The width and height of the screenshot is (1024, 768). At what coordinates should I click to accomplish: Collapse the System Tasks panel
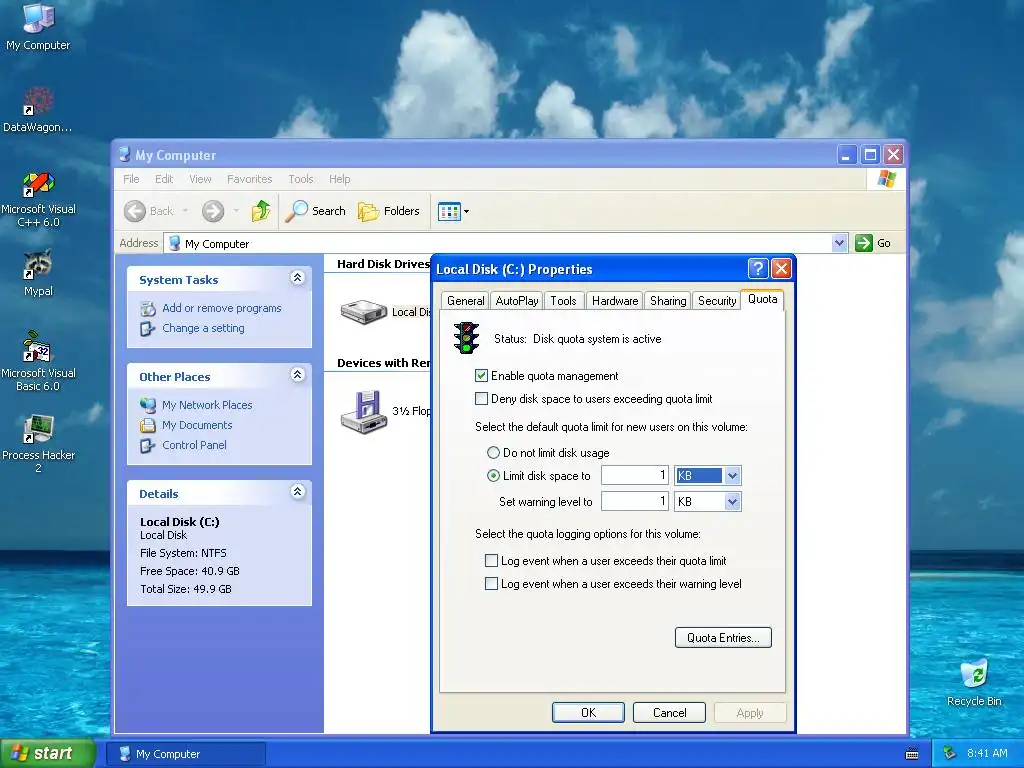[x=297, y=278]
